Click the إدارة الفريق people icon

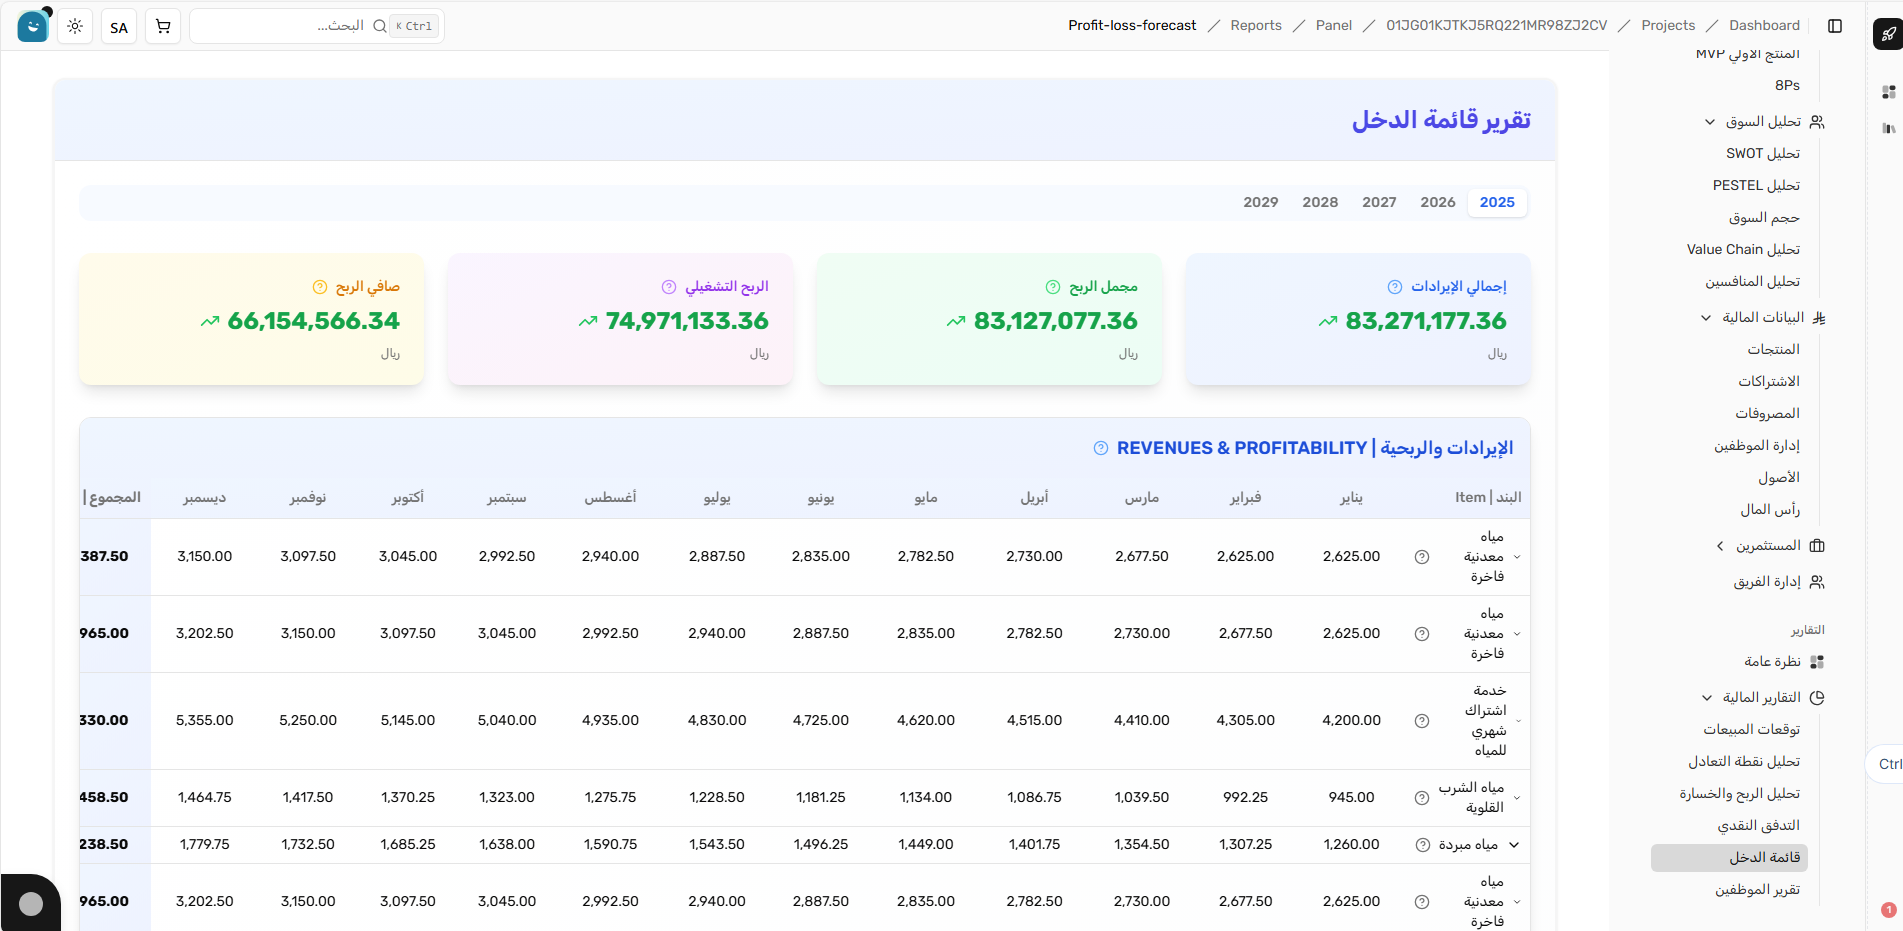tap(1819, 581)
